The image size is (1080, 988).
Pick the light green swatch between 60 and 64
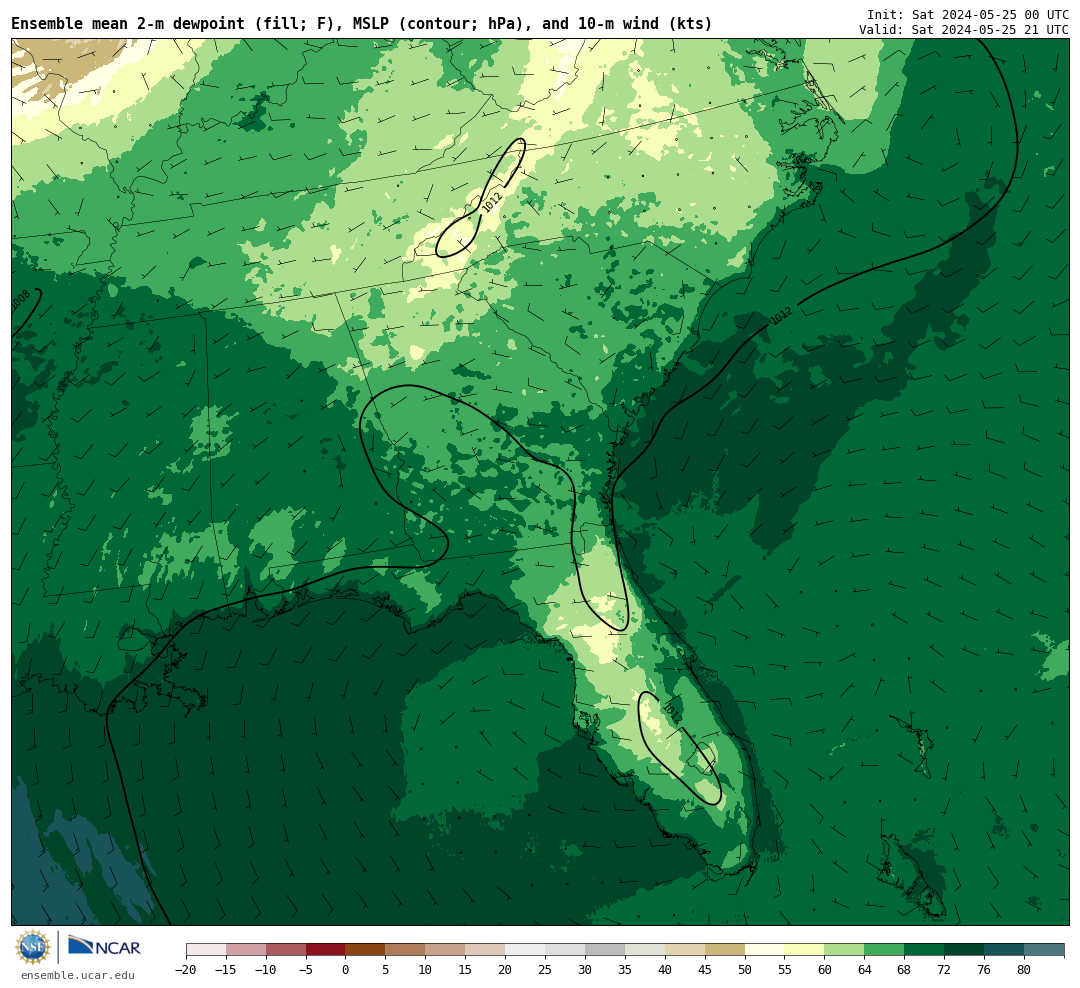[845, 950]
